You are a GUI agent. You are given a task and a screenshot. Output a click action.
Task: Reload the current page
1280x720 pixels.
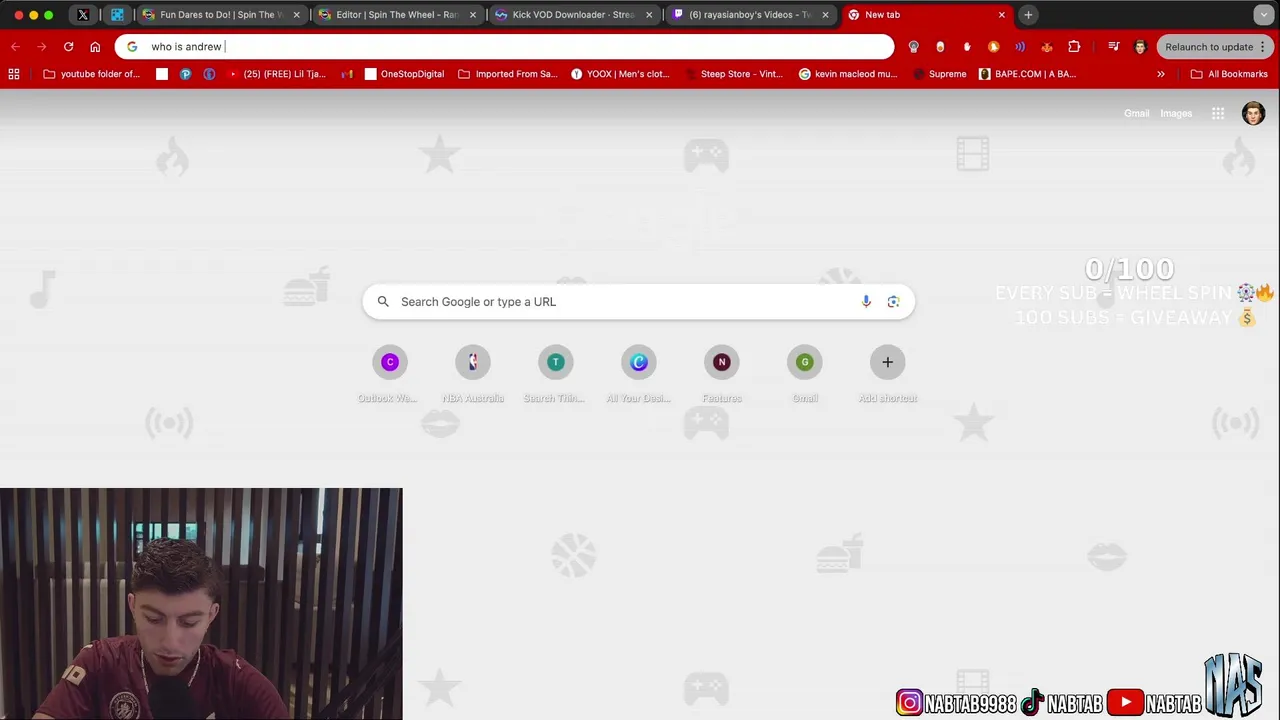[68, 47]
